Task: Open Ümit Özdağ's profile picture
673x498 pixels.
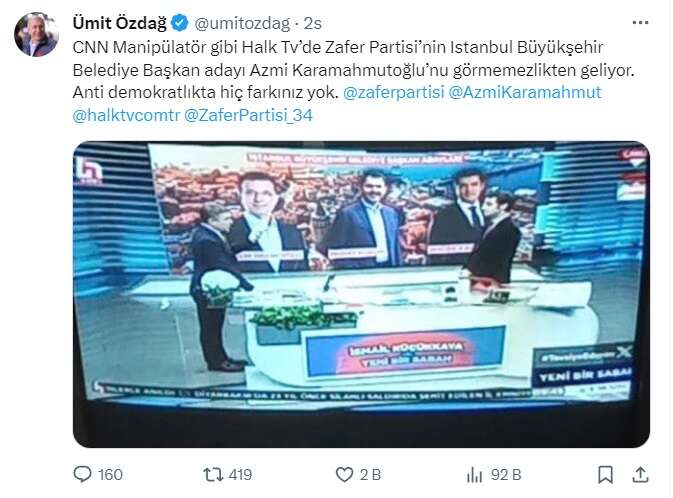Action: coord(36,34)
